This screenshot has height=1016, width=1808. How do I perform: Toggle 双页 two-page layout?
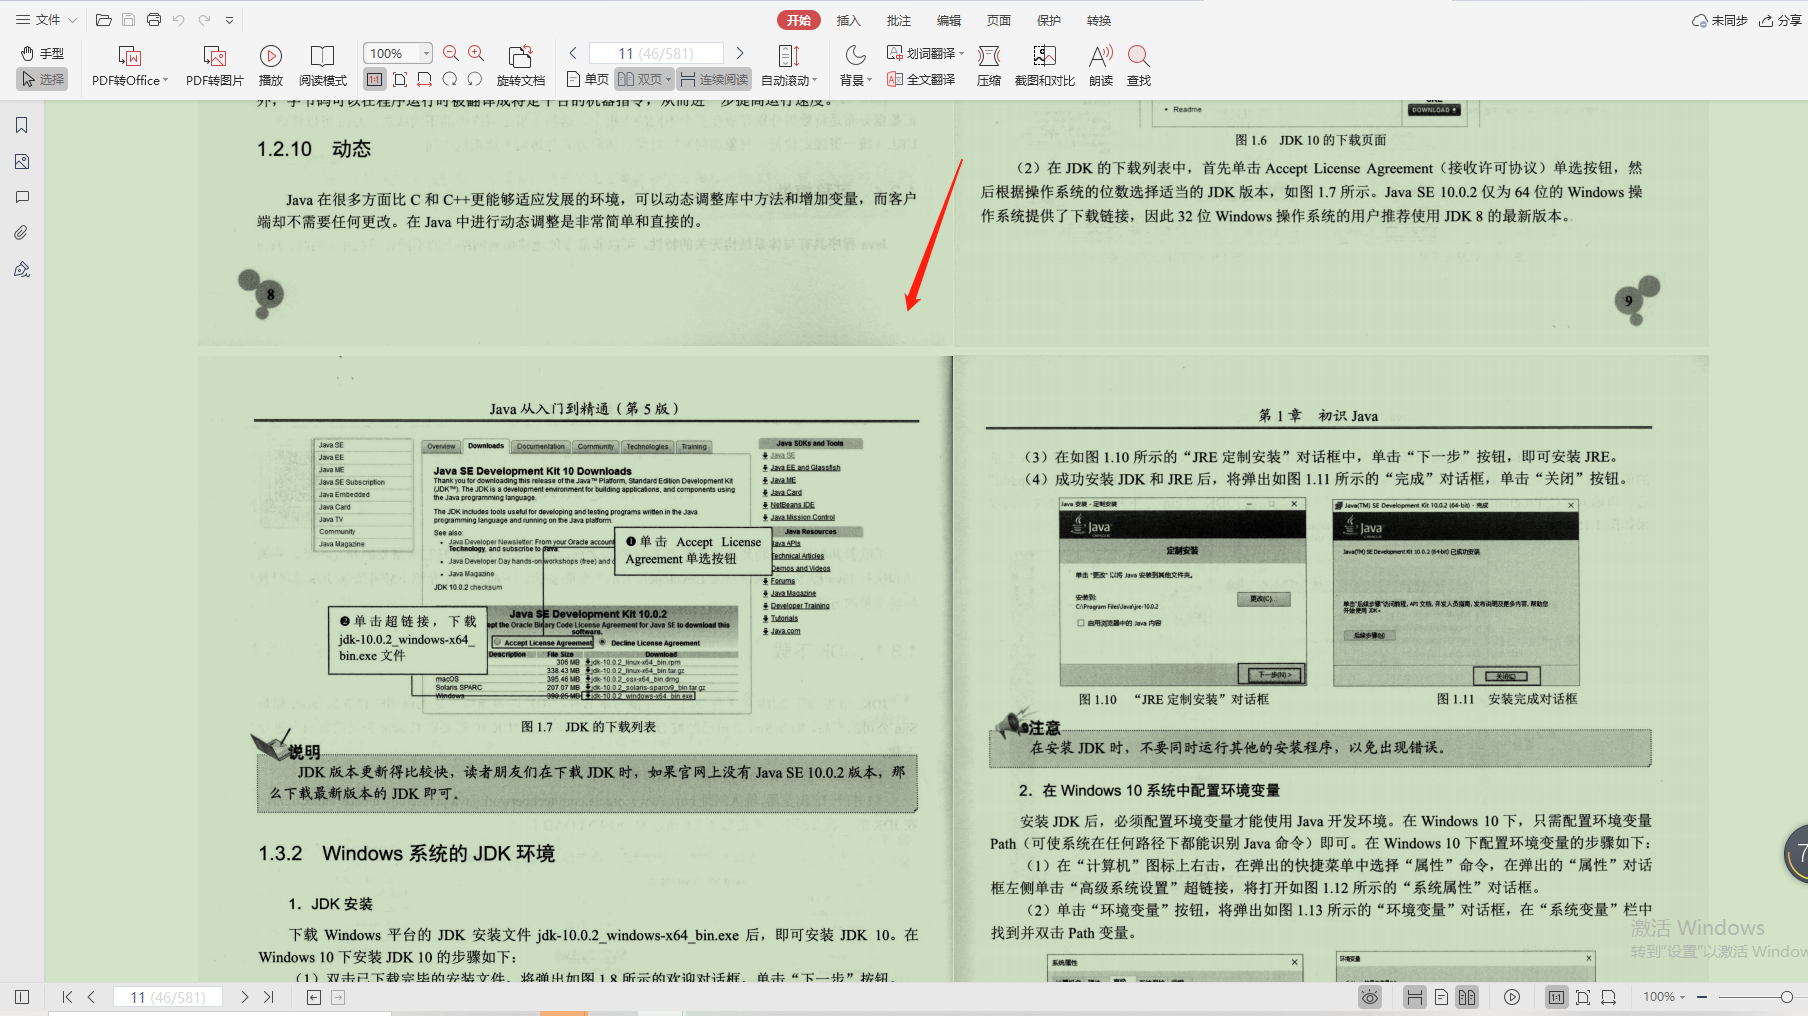(644, 79)
